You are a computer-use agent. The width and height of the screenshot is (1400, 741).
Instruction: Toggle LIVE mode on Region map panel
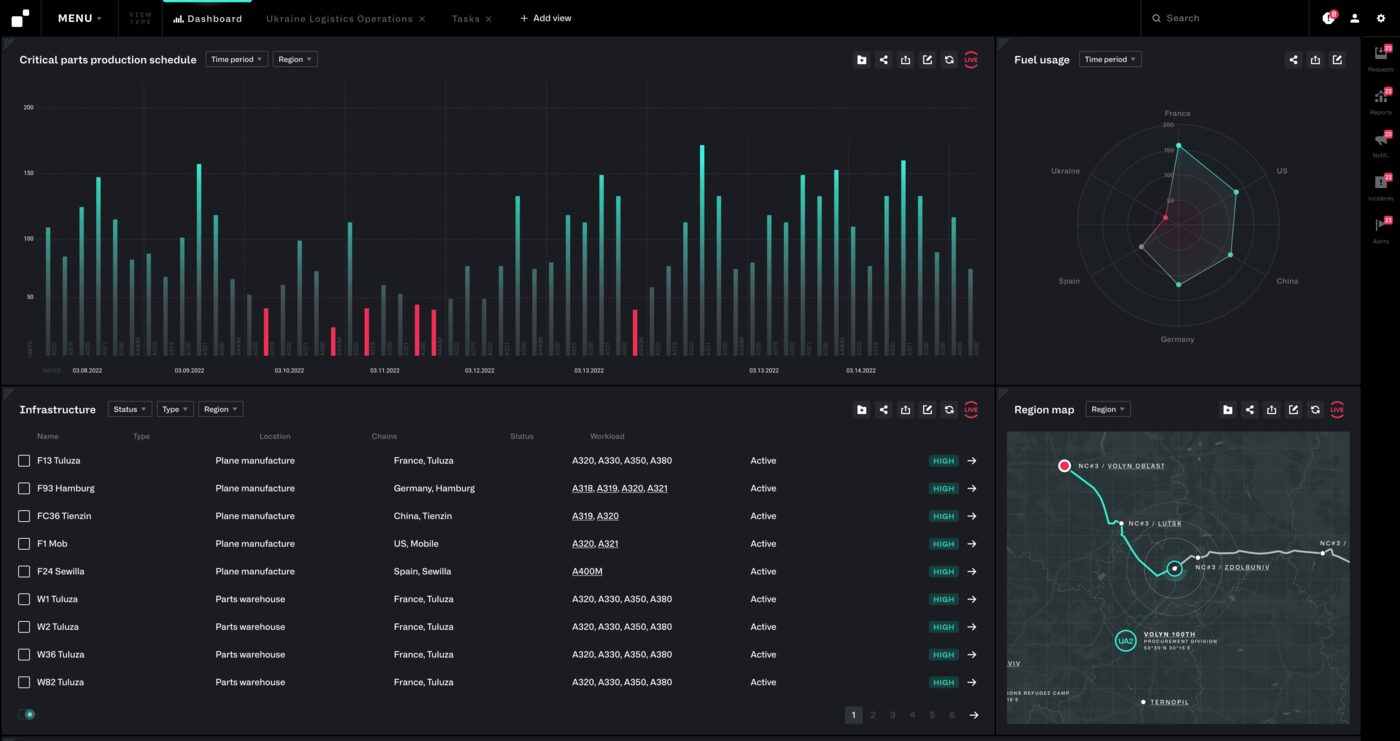coord(1337,410)
